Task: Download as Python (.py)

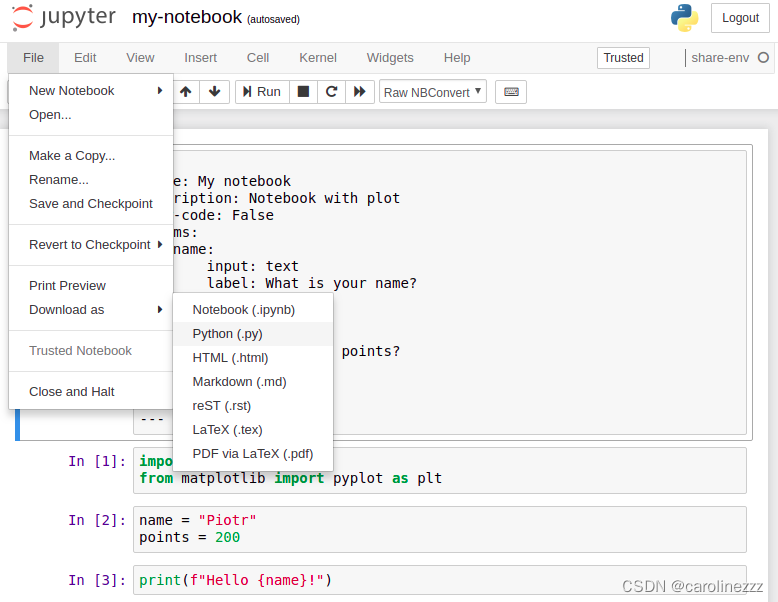Action: coord(253,334)
